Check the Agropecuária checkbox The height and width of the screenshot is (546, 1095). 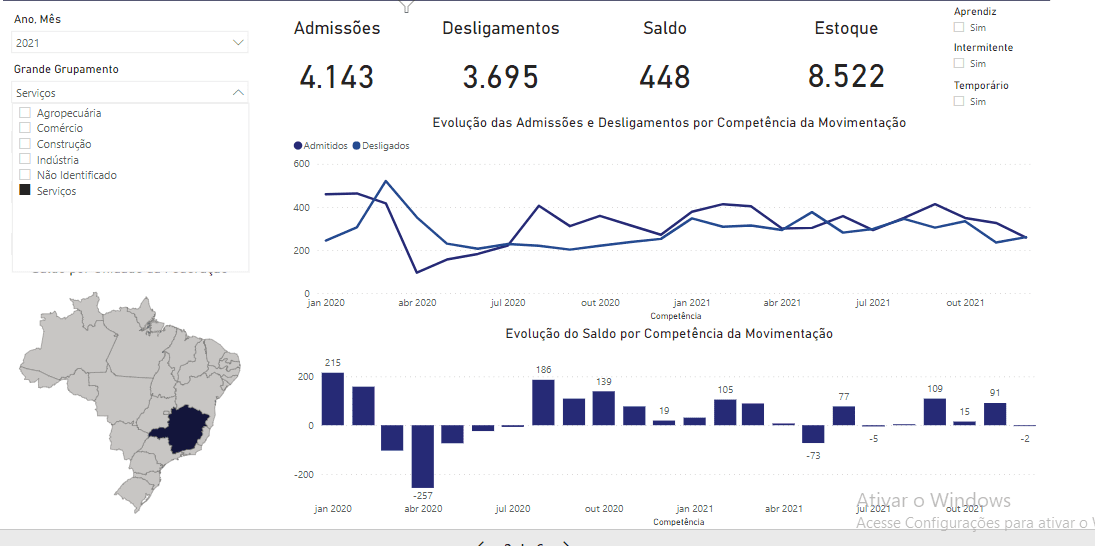pos(25,113)
